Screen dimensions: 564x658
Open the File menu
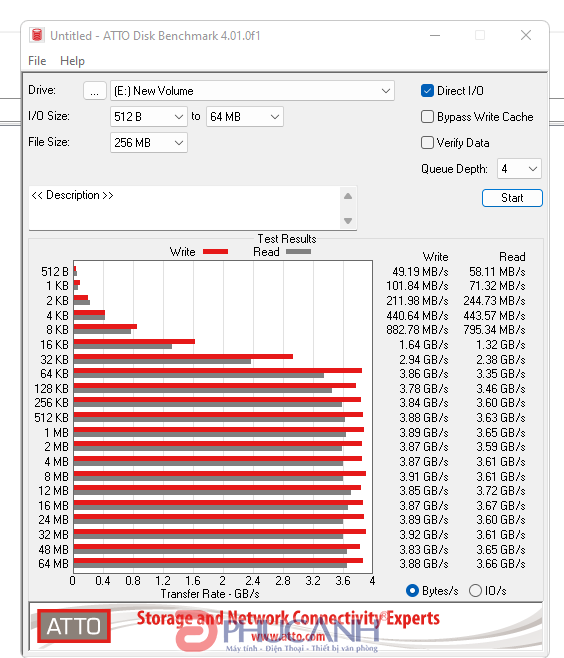[x=37, y=61]
